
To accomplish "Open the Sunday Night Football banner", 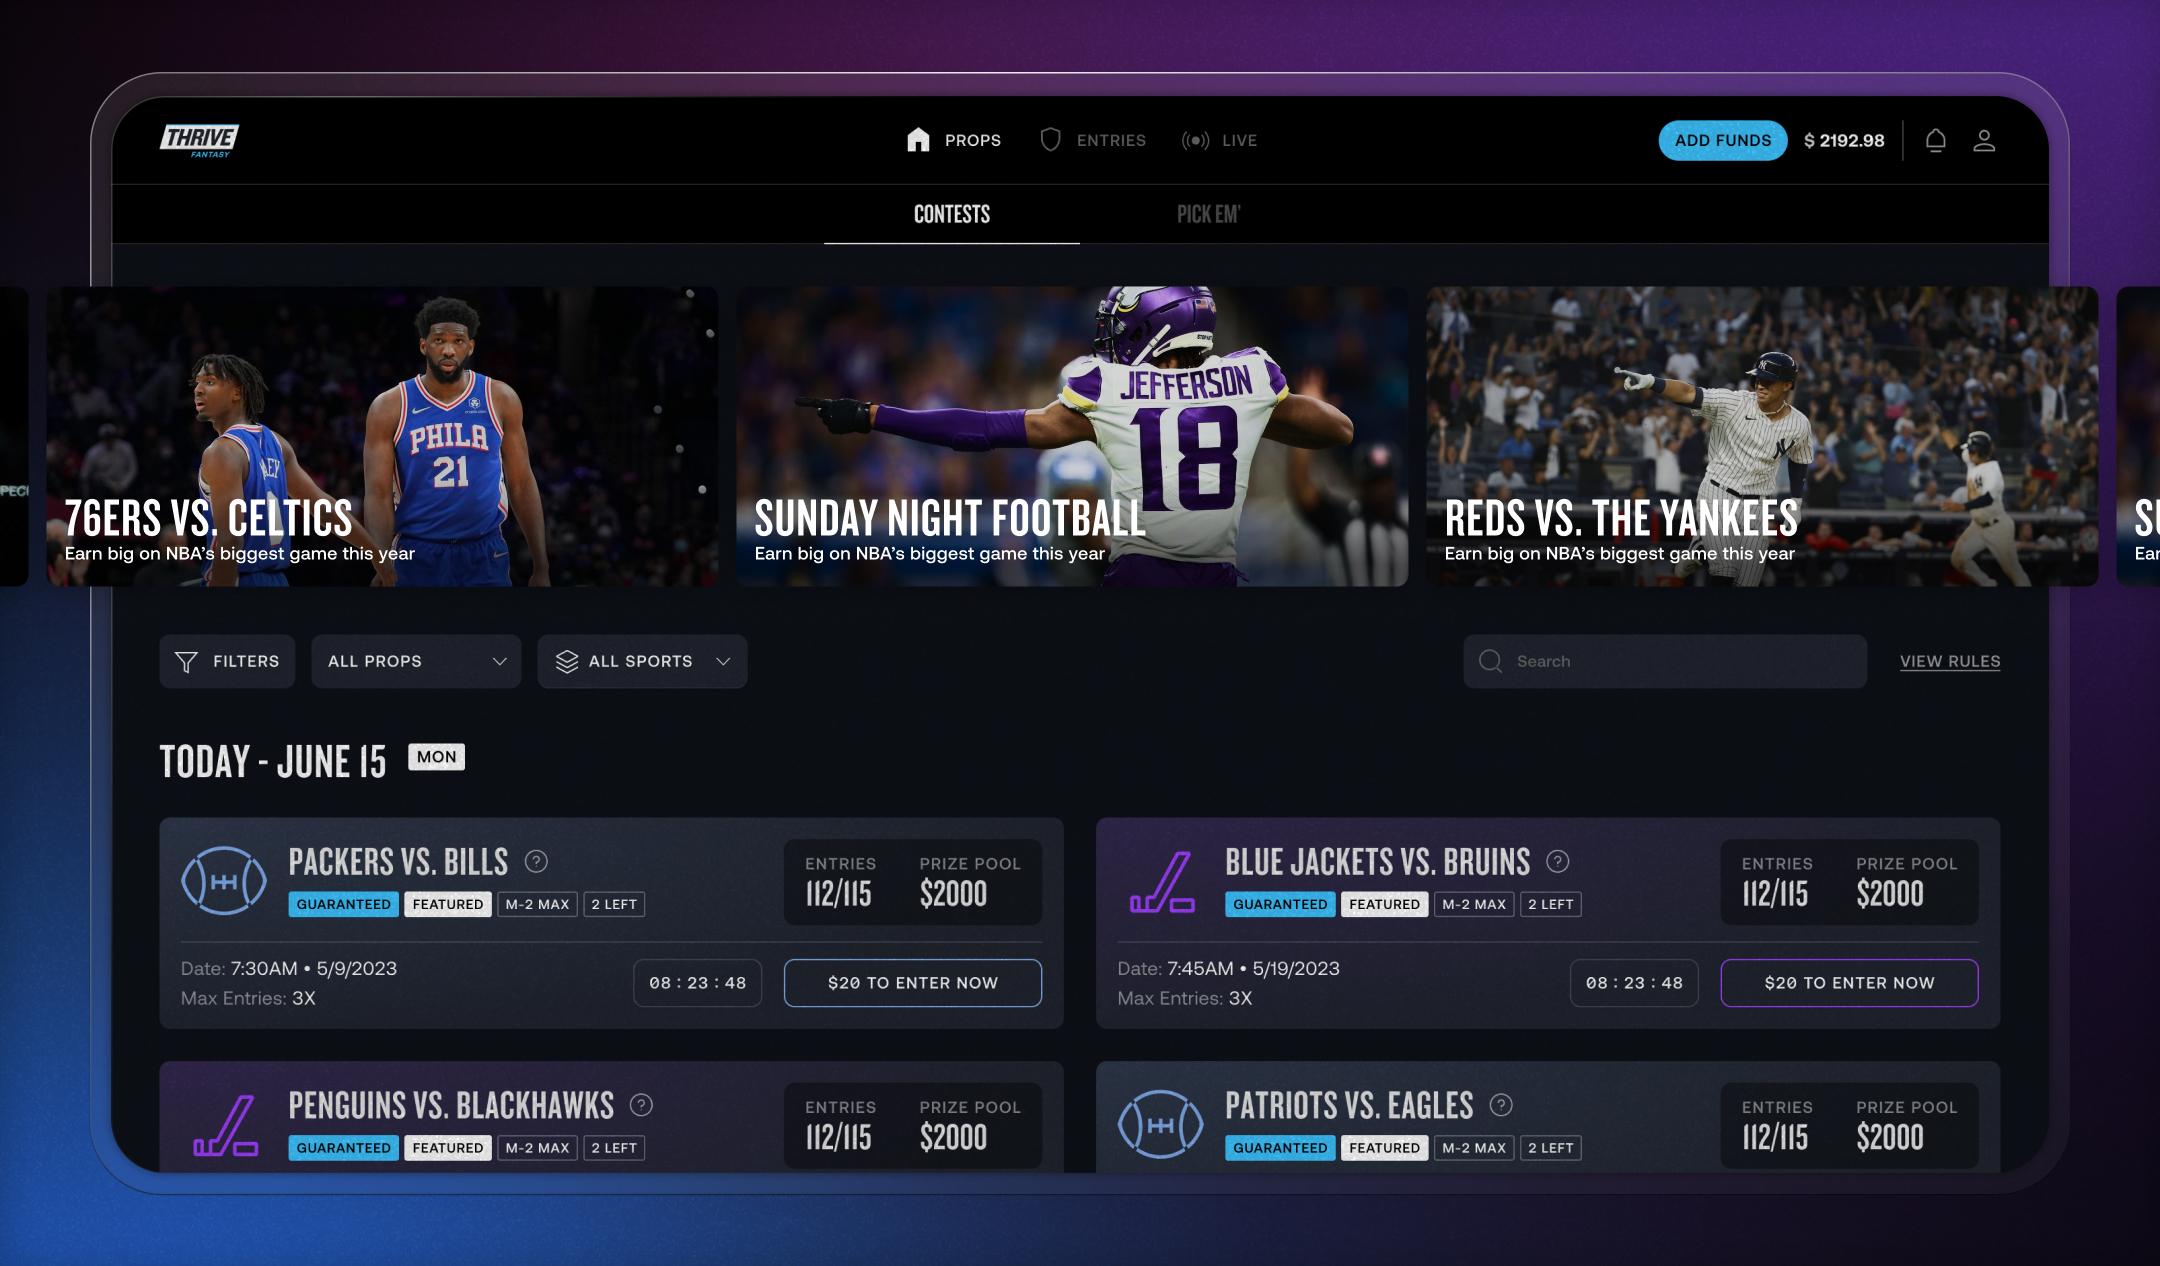I will pyautogui.click(x=1072, y=436).
